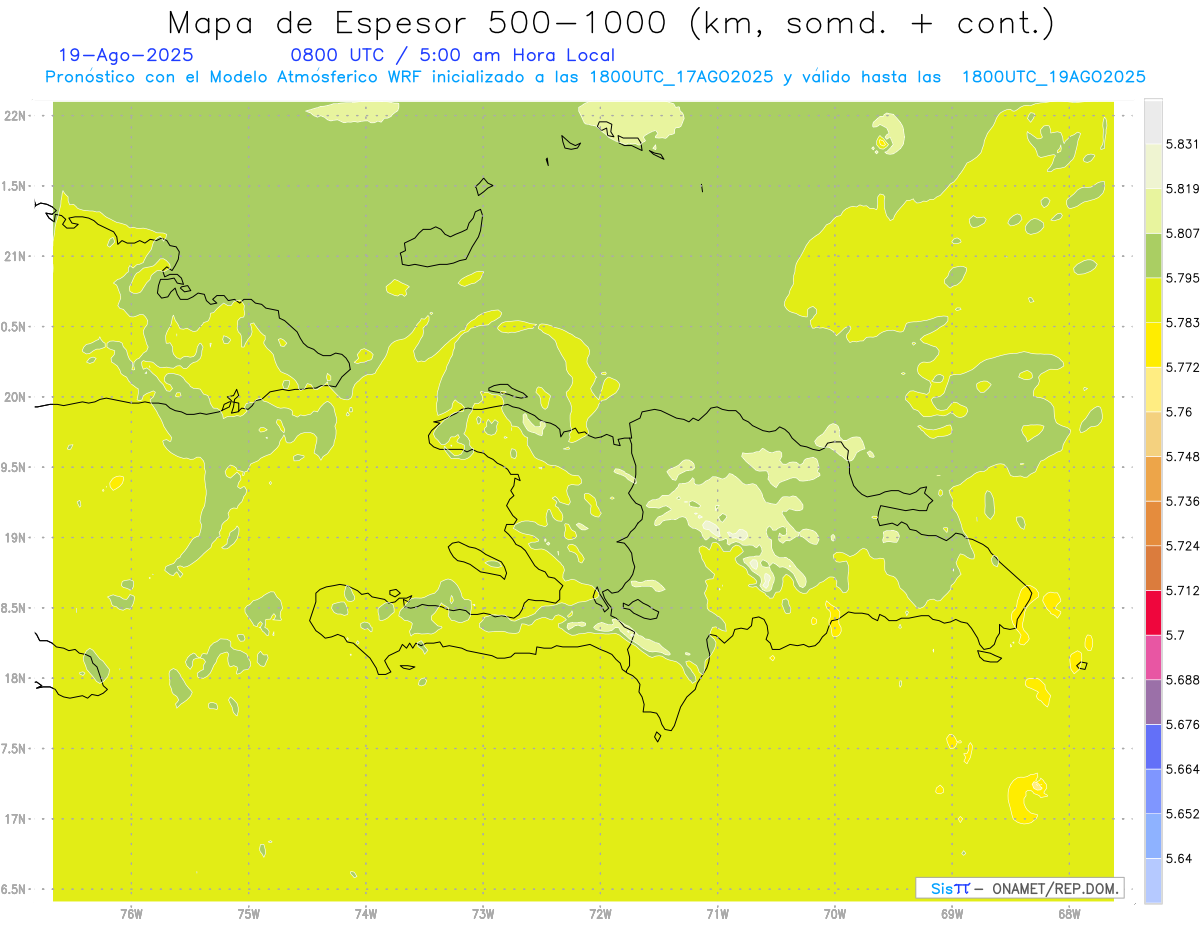Click the color bar value 5.831
The width and height of the screenshot is (1200, 927).
pos(1183,144)
